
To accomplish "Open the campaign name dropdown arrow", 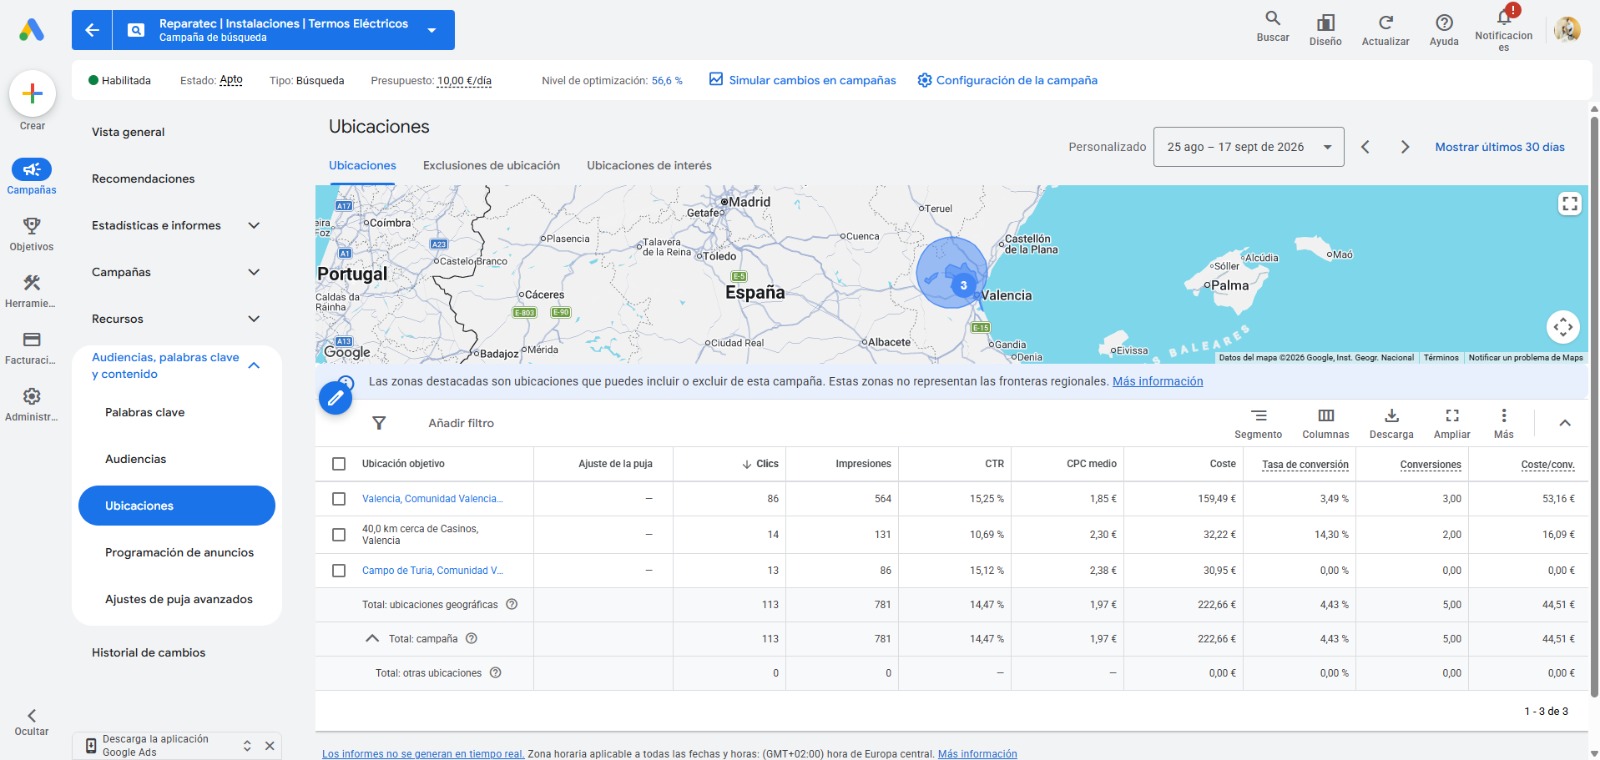I will click(432, 30).
